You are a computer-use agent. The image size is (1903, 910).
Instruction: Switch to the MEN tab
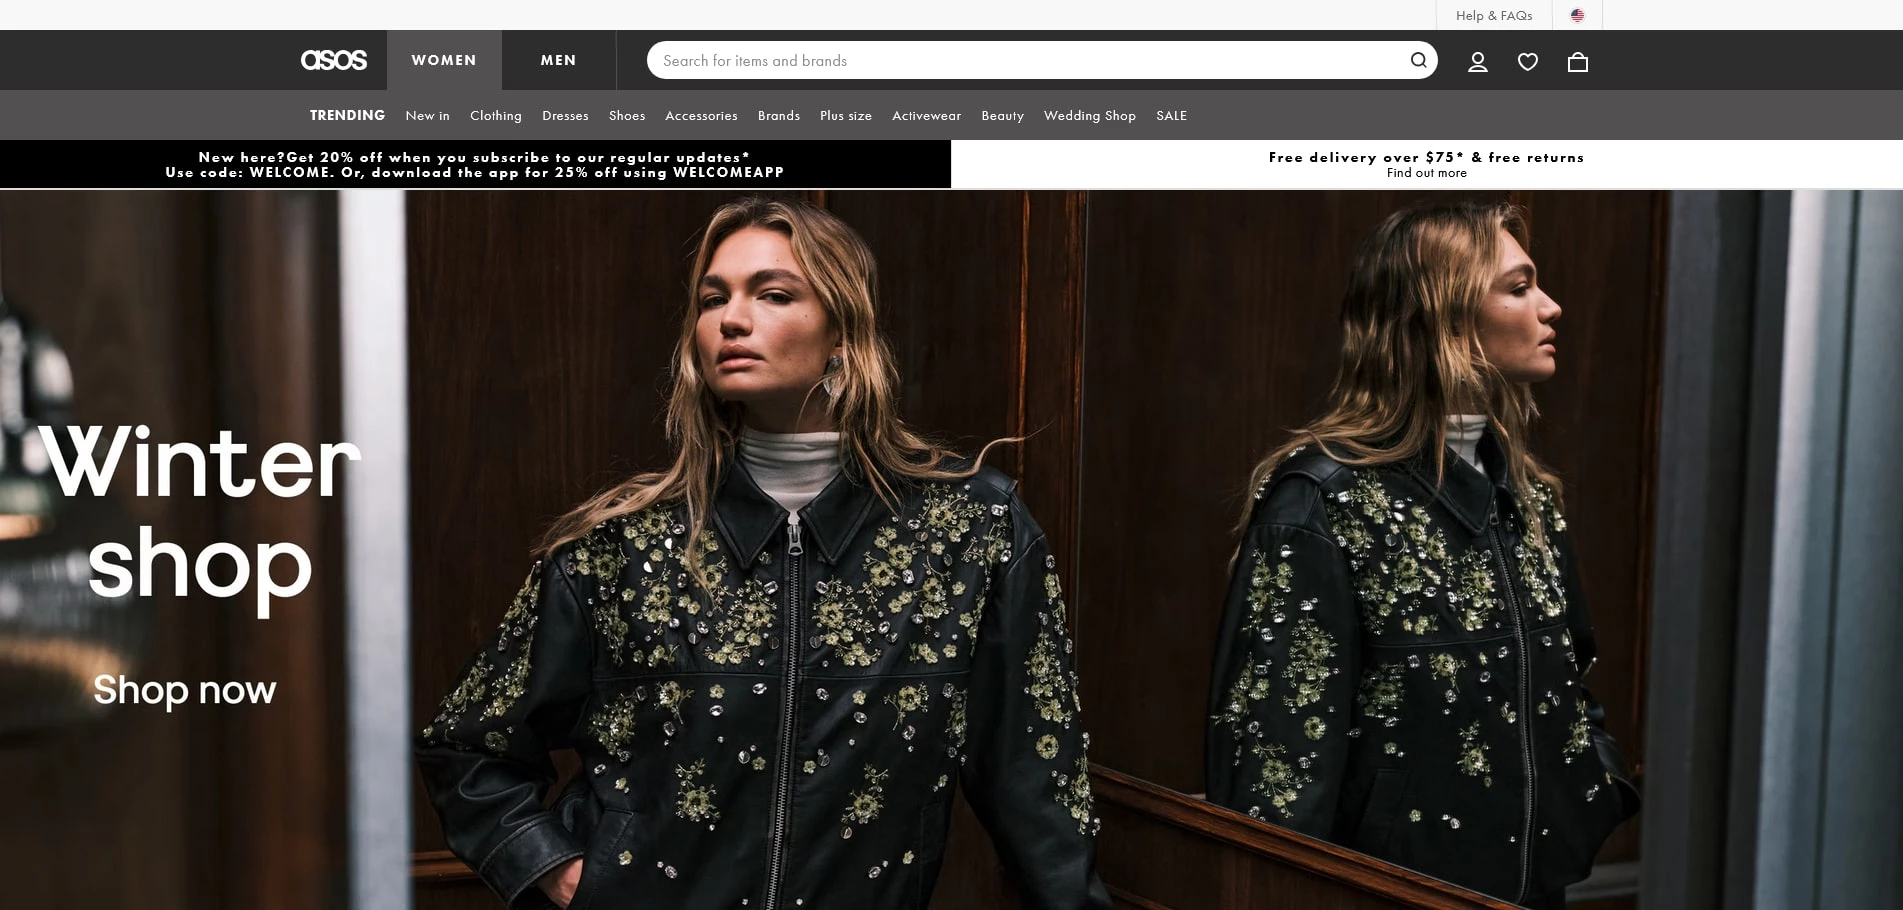click(x=557, y=59)
